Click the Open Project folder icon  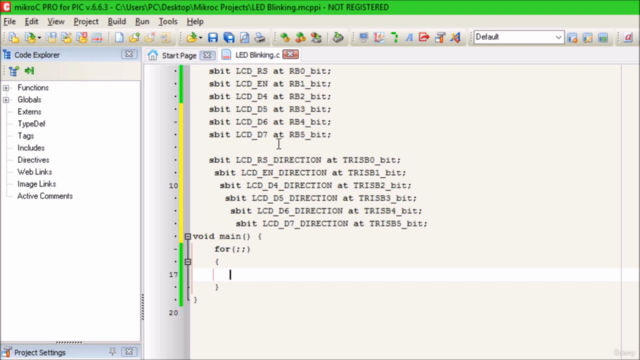[x=29, y=38]
